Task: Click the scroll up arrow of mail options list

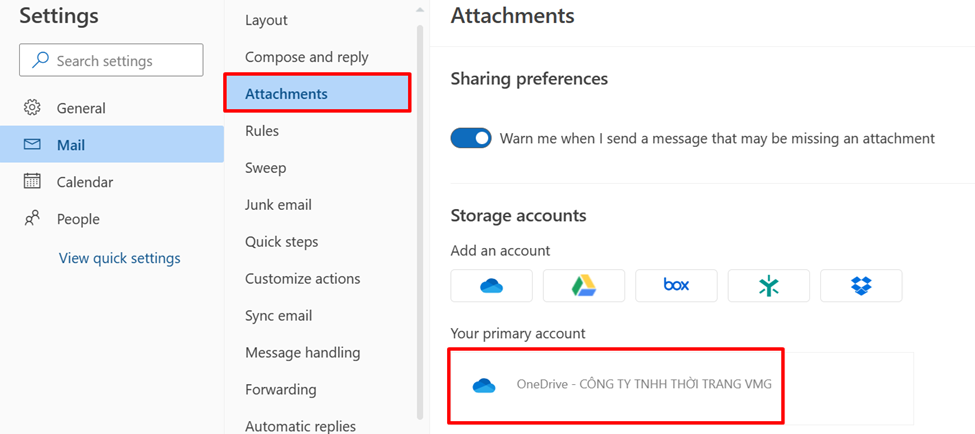Action: [x=420, y=9]
